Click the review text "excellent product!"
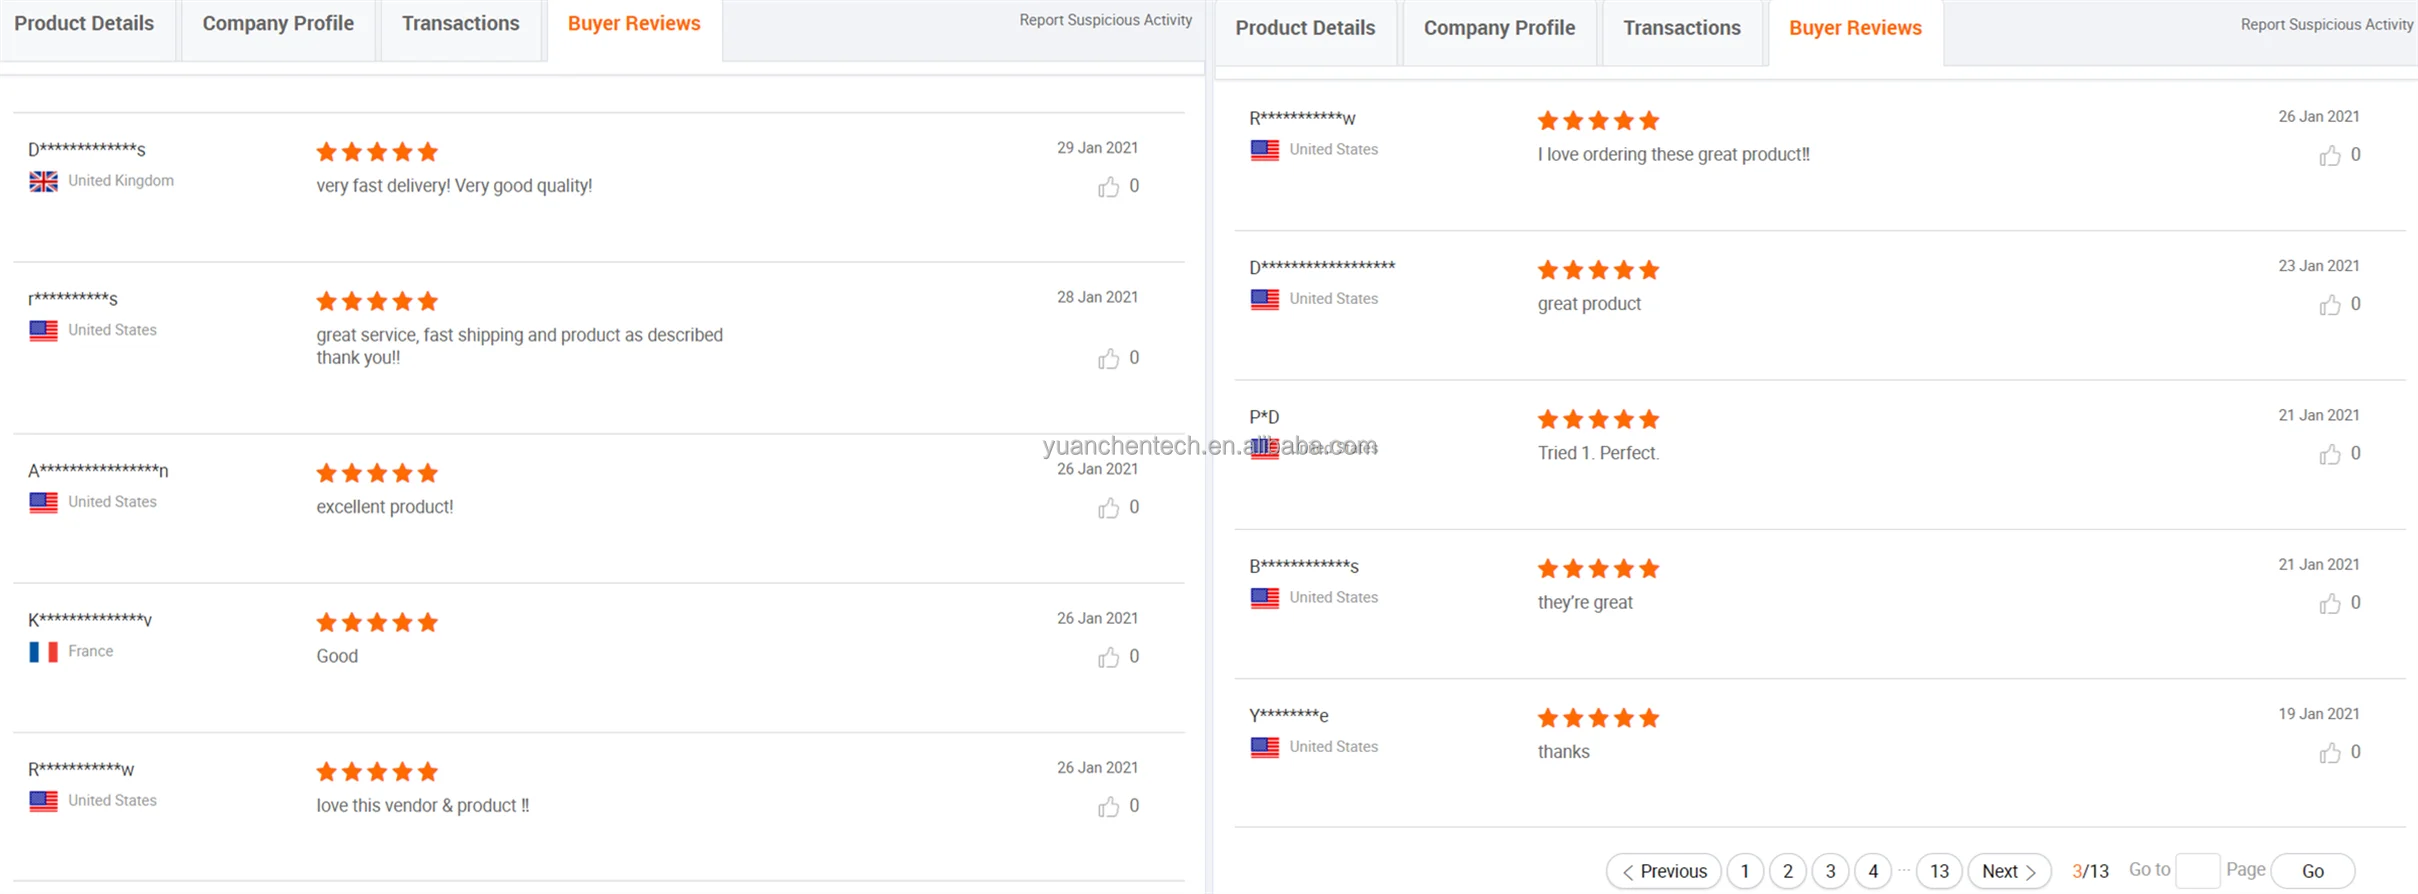2418x894 pixels. pyautogui.click(x=385, y=507)
